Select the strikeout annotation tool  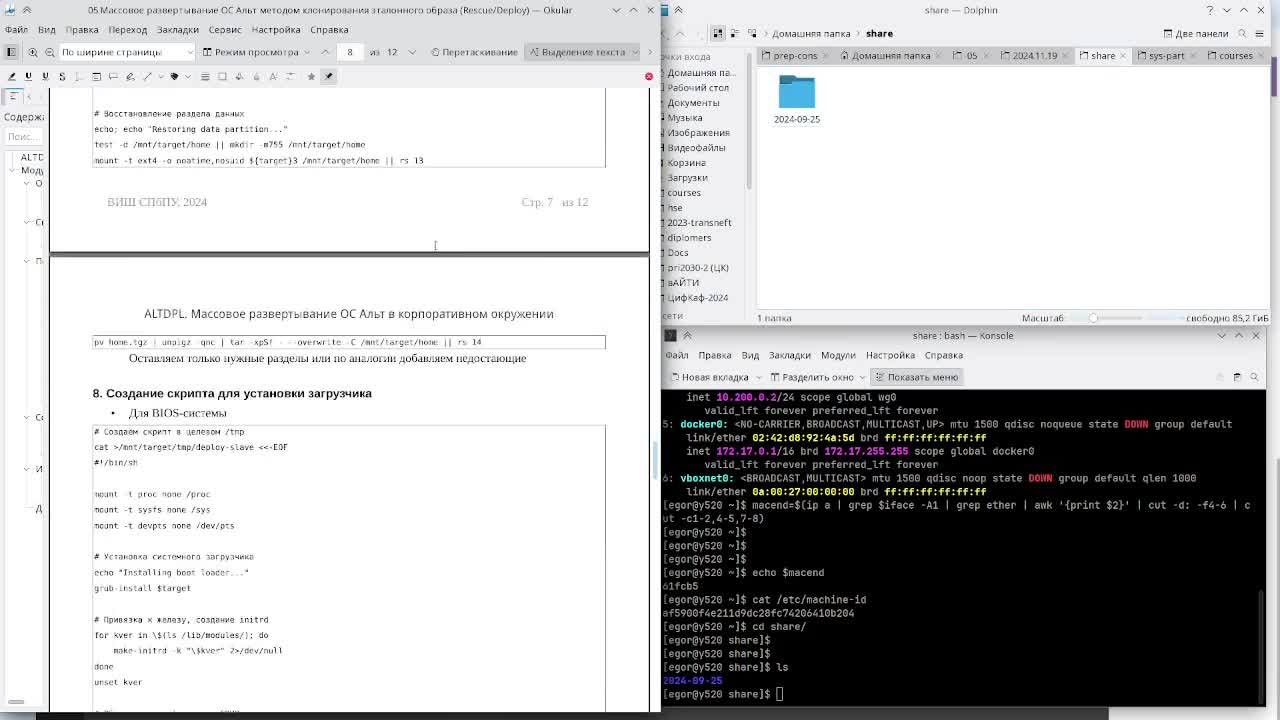pyautogui.click(x=62, y=76)
